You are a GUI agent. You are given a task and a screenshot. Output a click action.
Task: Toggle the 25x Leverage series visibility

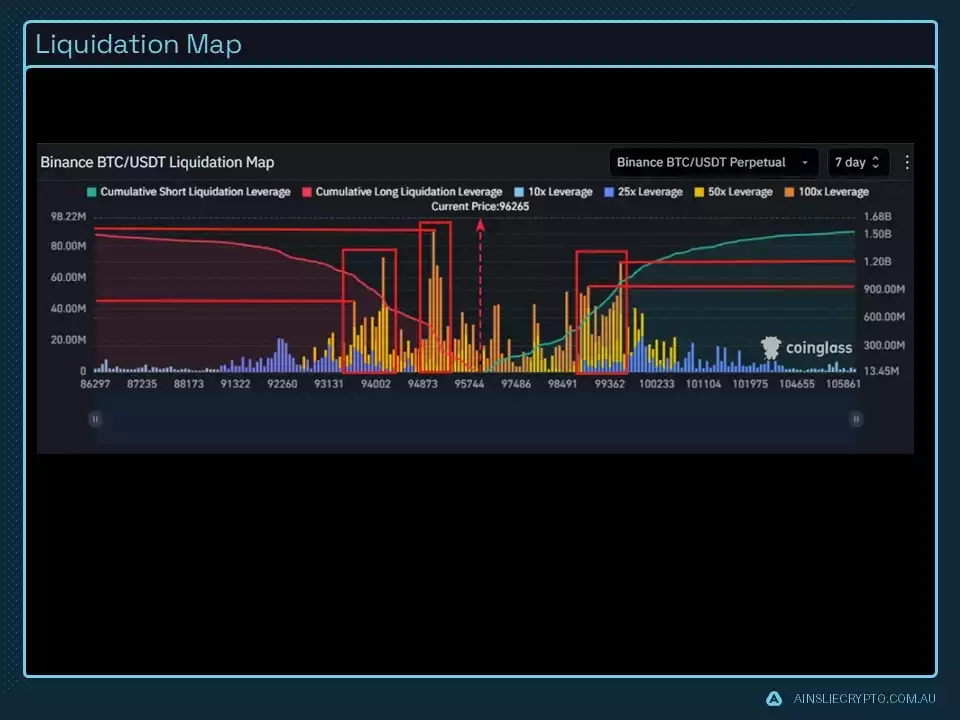click(608, 191)
